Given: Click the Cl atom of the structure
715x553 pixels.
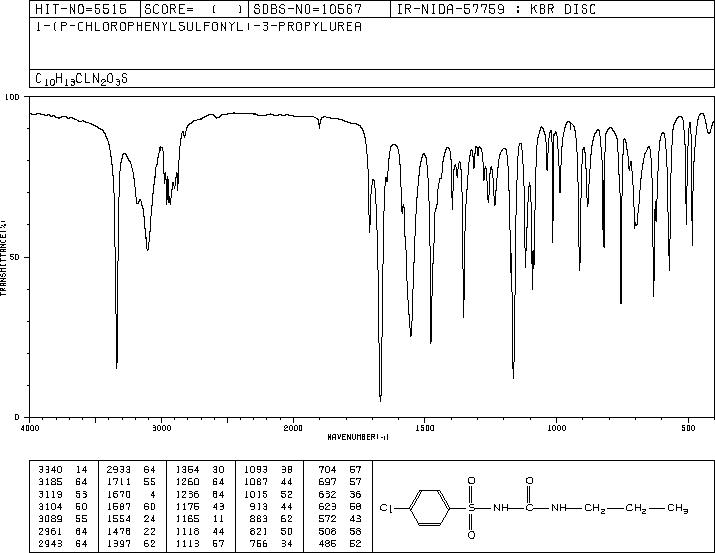Looking at the screenshot, I should 386,508.
